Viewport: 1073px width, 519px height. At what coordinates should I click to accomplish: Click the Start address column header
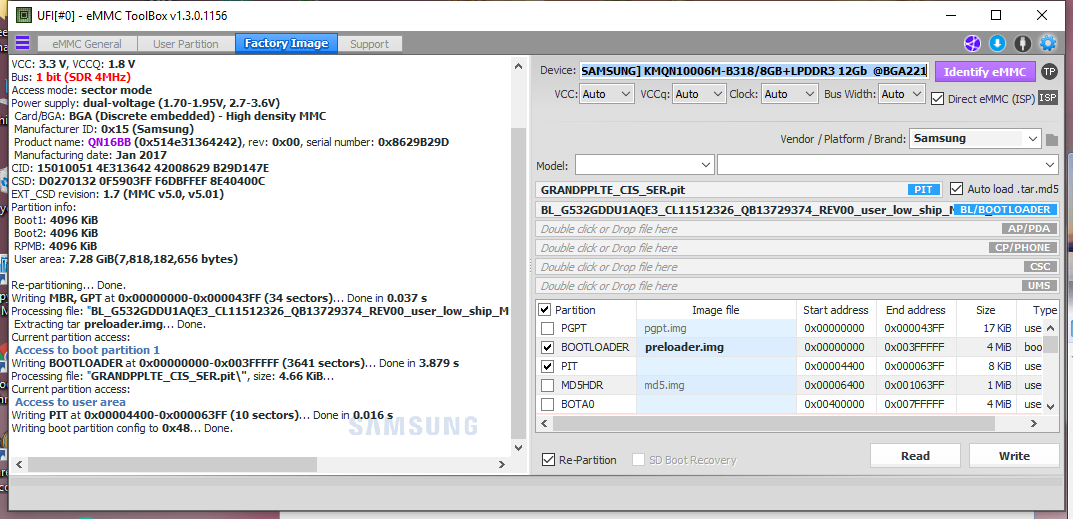(836, 309)
